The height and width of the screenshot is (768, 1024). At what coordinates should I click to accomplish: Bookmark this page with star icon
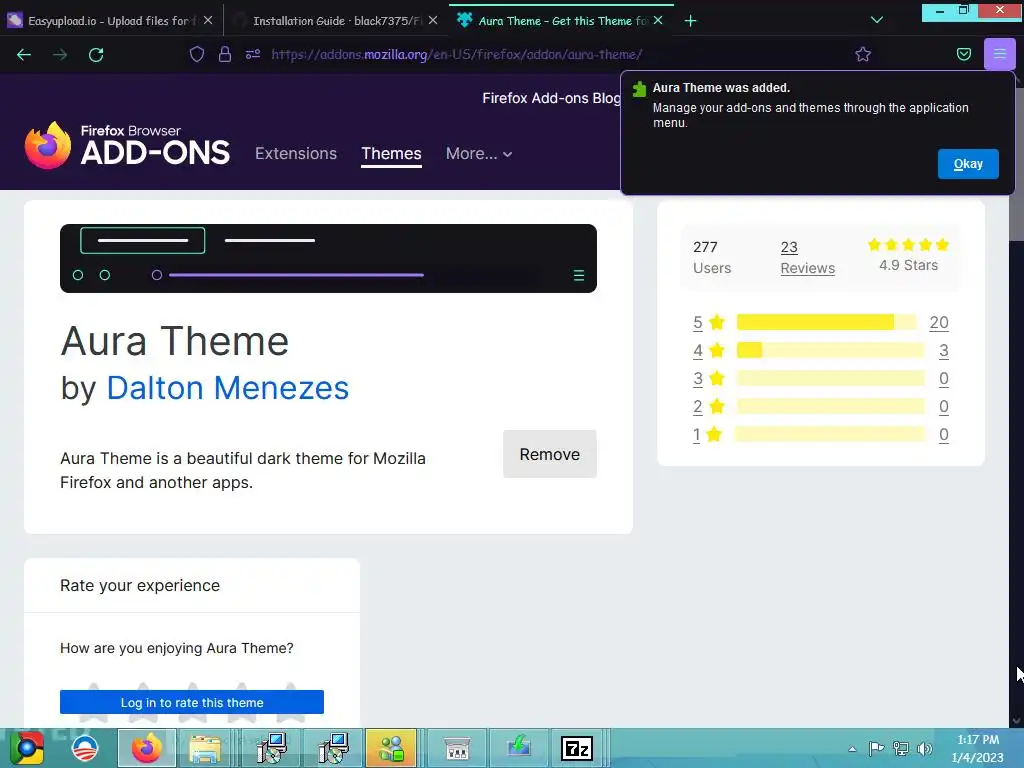pyautogui.click(x=863, y=54)
